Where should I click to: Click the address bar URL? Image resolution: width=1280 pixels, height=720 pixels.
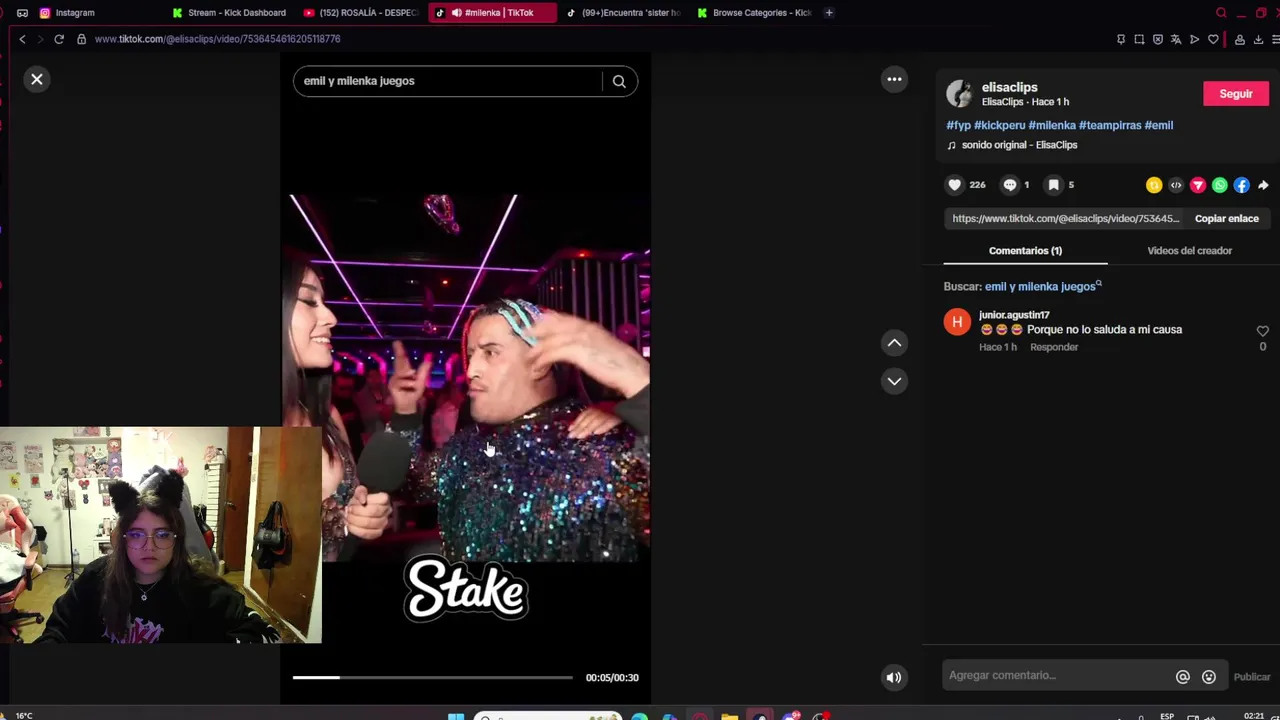click(217, 39)
